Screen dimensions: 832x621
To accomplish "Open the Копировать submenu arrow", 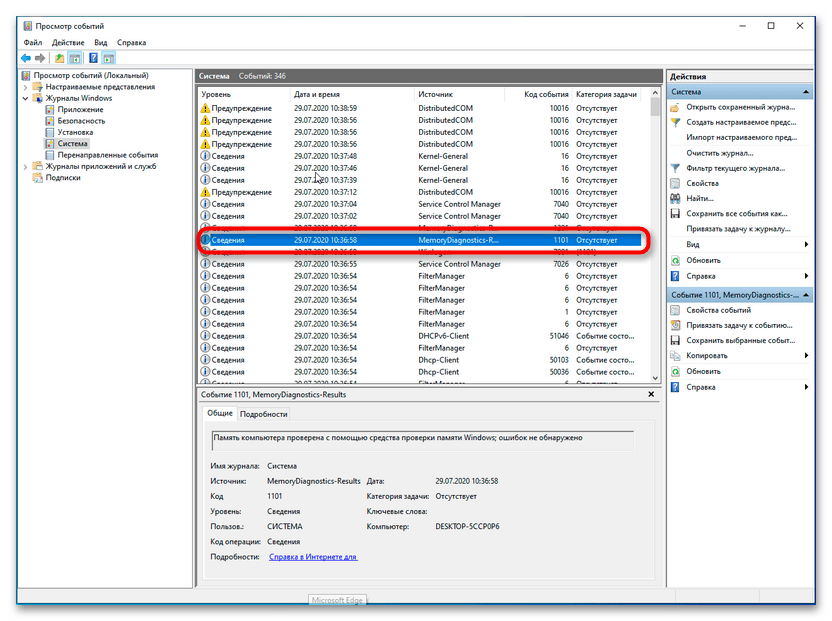I will tap(806, 355).
